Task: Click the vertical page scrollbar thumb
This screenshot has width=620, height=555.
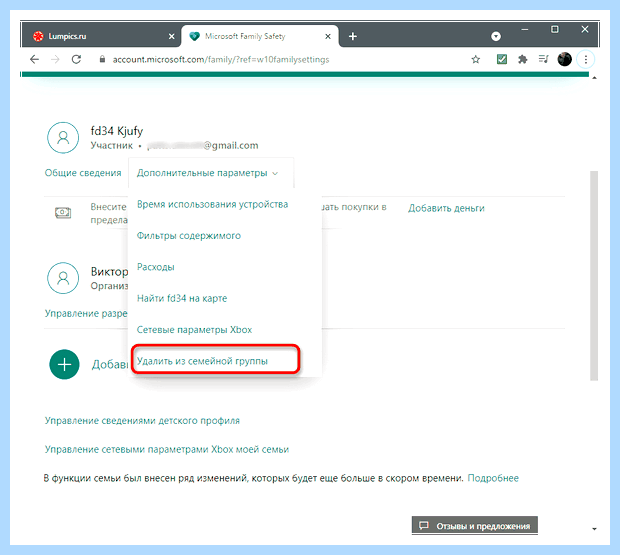Action: click(594, 276)
